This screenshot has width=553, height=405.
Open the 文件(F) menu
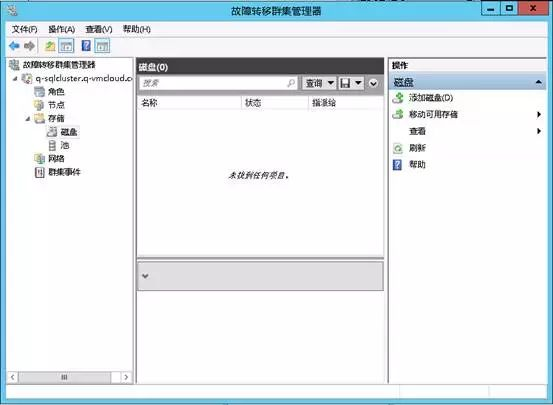24,30
